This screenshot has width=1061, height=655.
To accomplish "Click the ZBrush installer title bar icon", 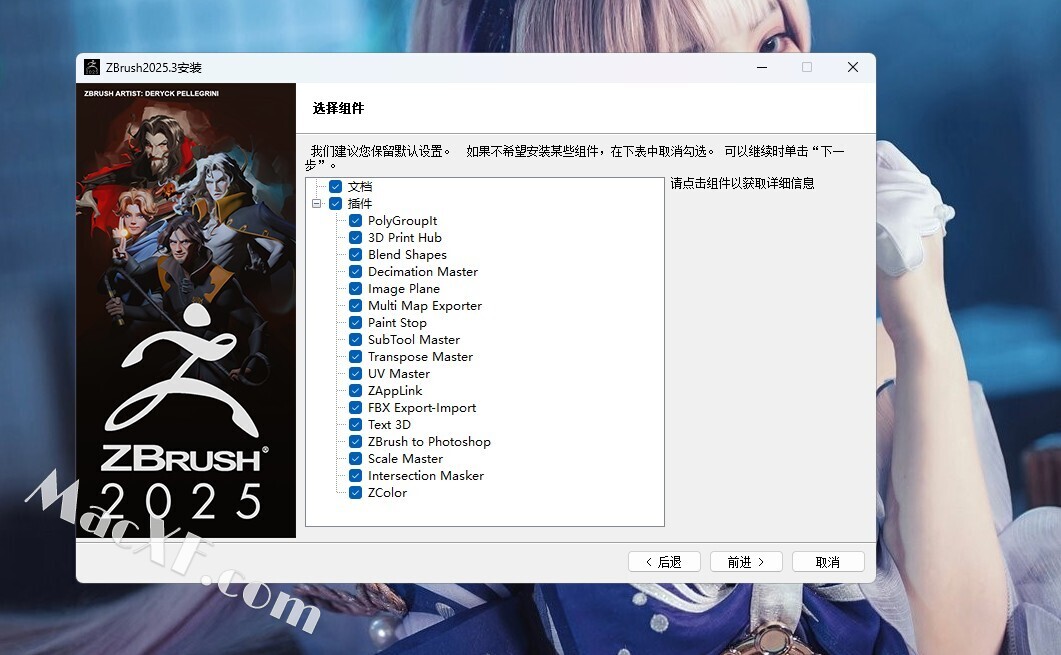I will (91, 67).
